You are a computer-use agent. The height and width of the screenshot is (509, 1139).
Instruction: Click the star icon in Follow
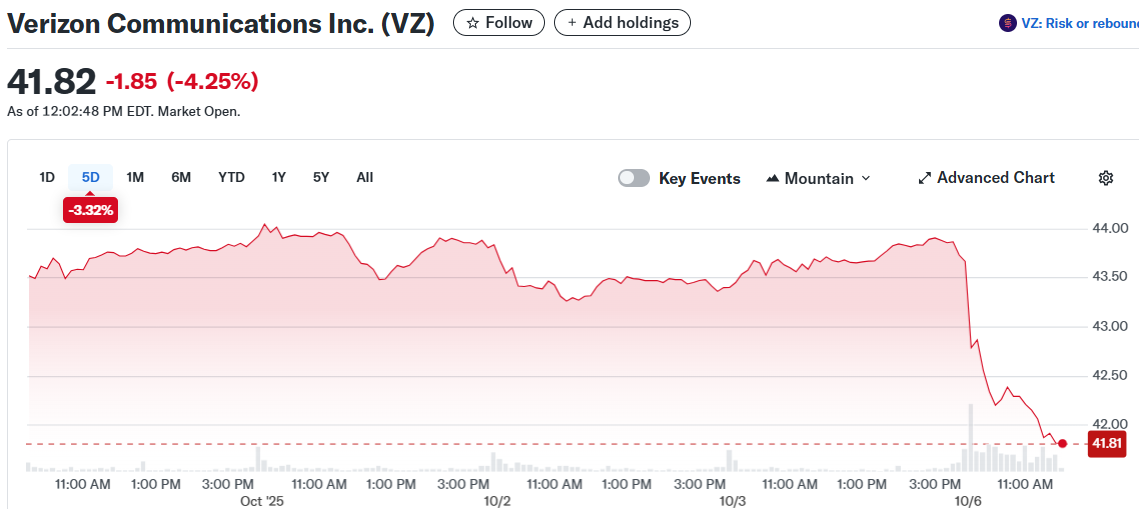[473, 23]
